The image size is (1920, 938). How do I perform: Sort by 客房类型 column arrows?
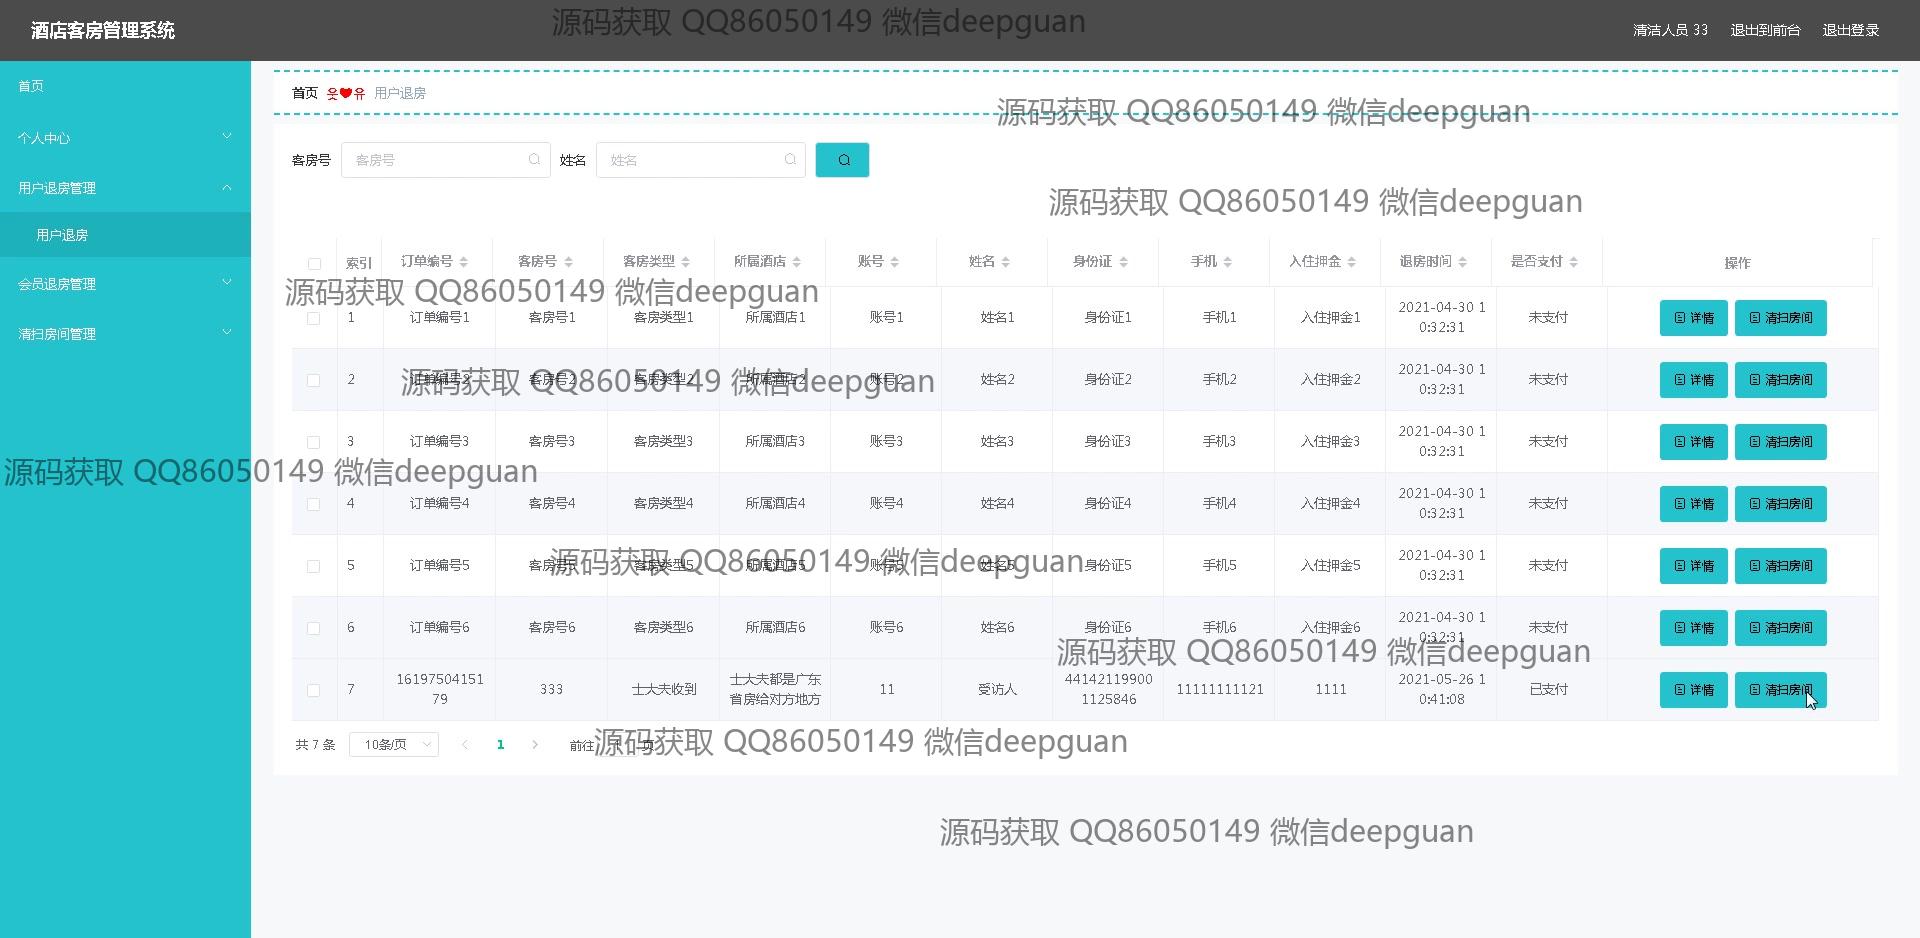pos(686,262)
